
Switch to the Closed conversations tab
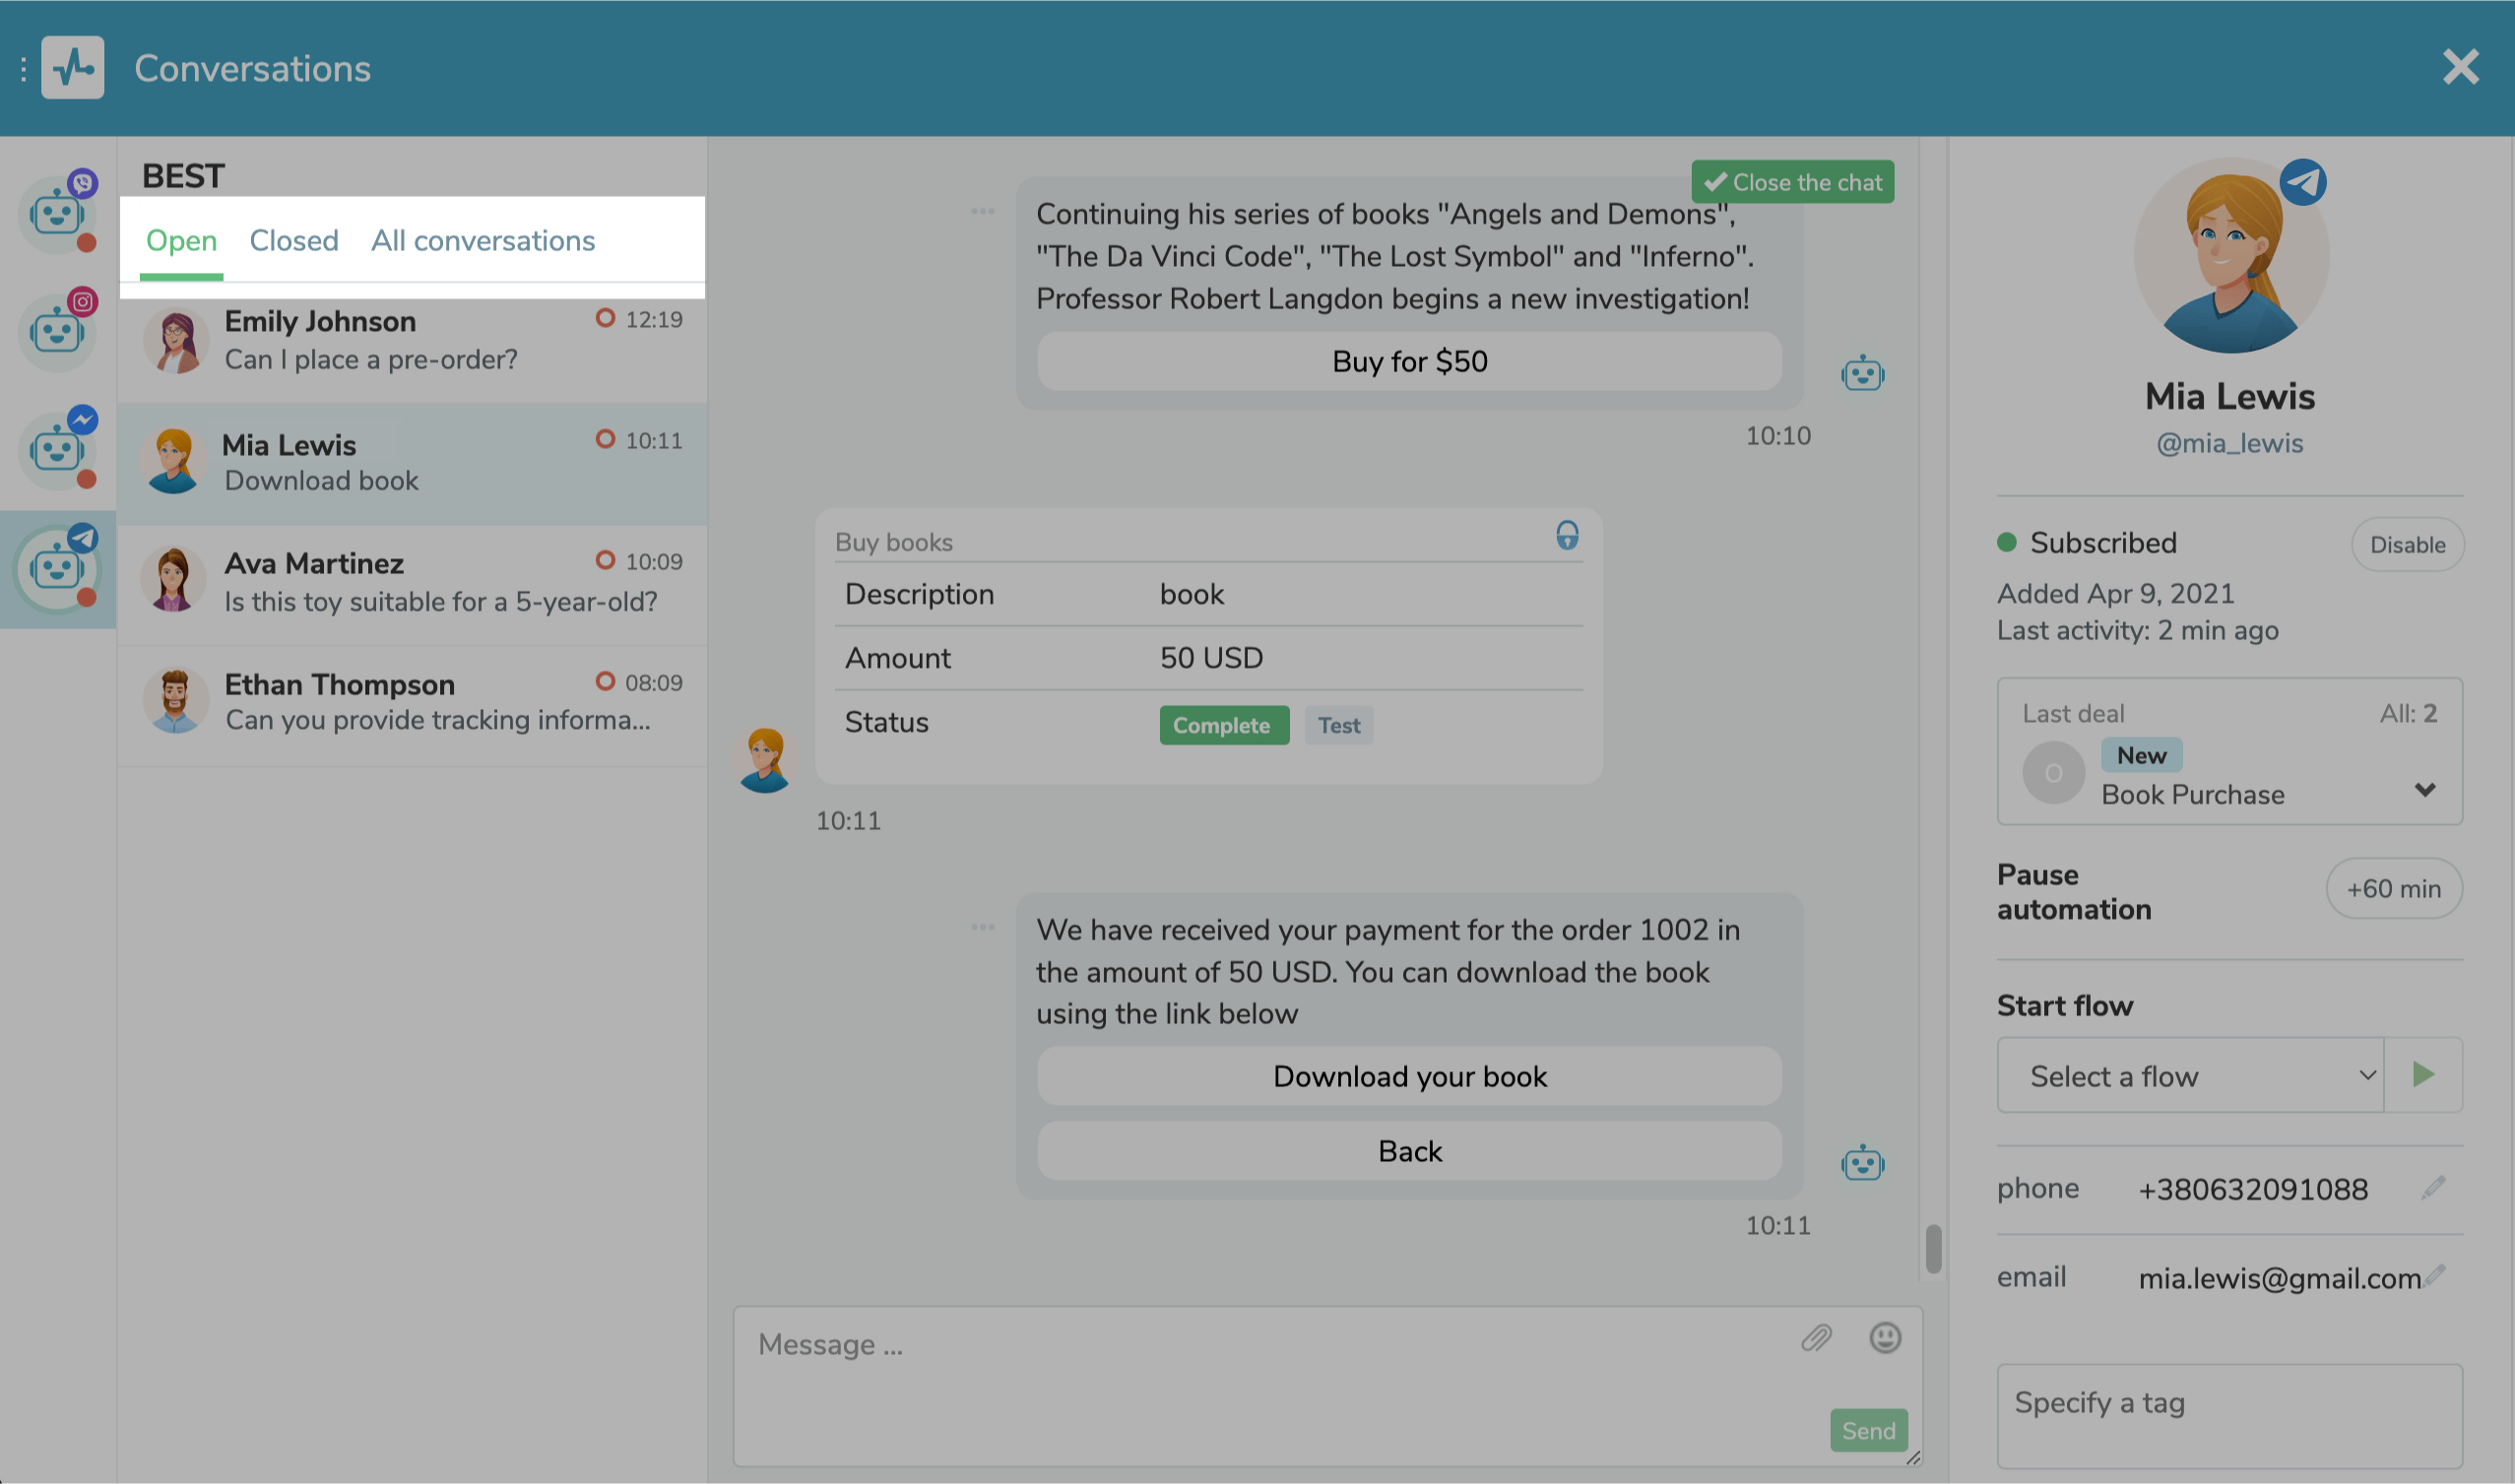click(295, 238)
